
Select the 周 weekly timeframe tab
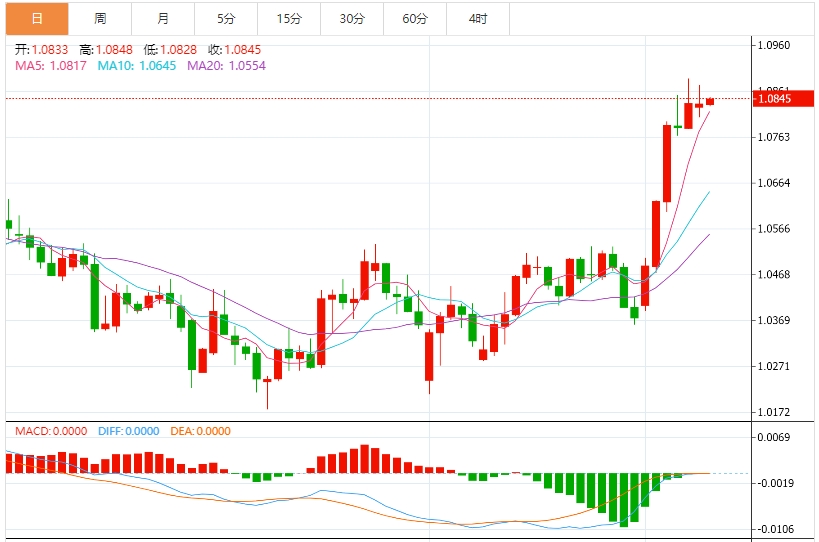click(x=100, y=19)
